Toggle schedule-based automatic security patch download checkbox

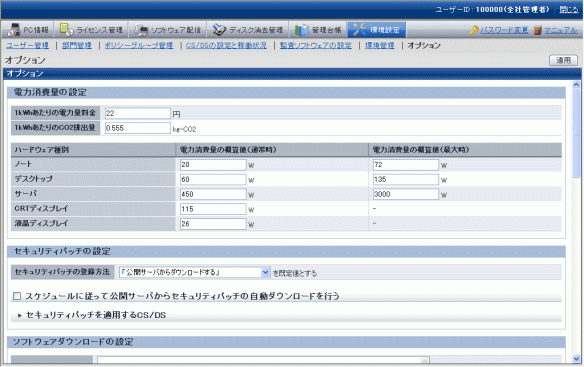17,296
